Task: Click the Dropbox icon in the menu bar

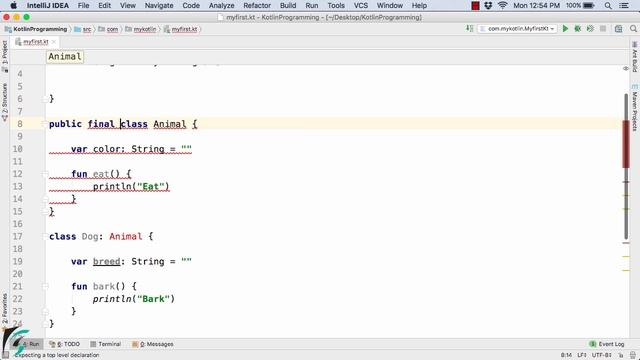Action: [x=488, y=5]
